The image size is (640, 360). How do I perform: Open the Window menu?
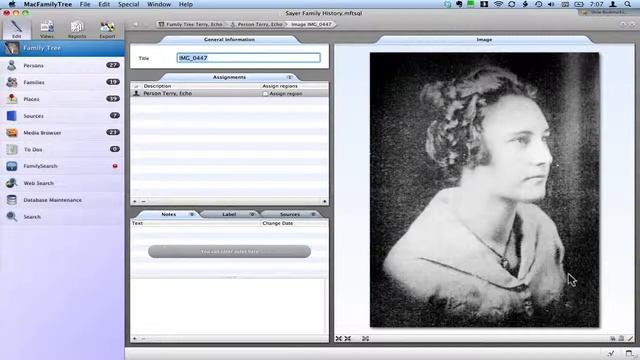pyautogui.click(x=159, y=4)
